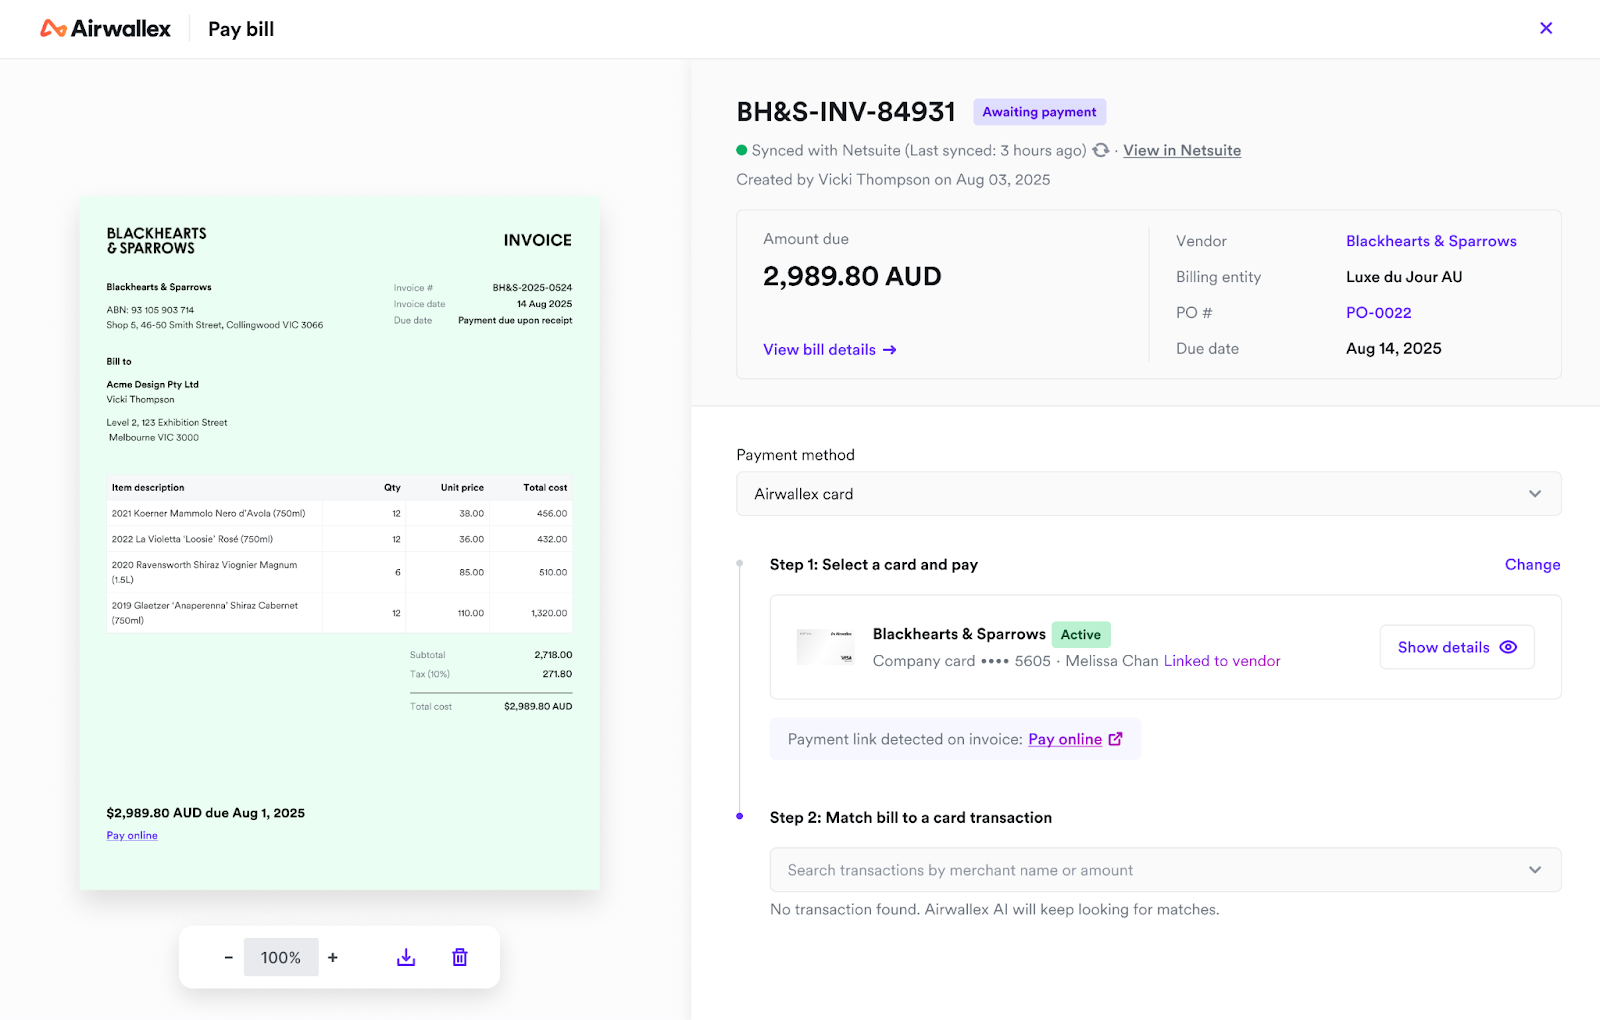Click the Airwallex logo
1600x1020 pixels.
click(x=105, y=29)
